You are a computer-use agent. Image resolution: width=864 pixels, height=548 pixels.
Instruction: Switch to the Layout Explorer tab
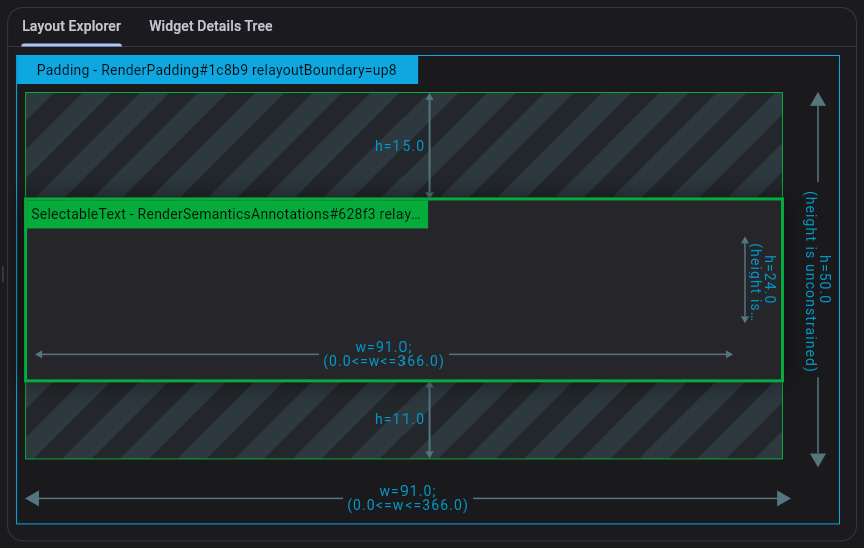tap(71, 26)
